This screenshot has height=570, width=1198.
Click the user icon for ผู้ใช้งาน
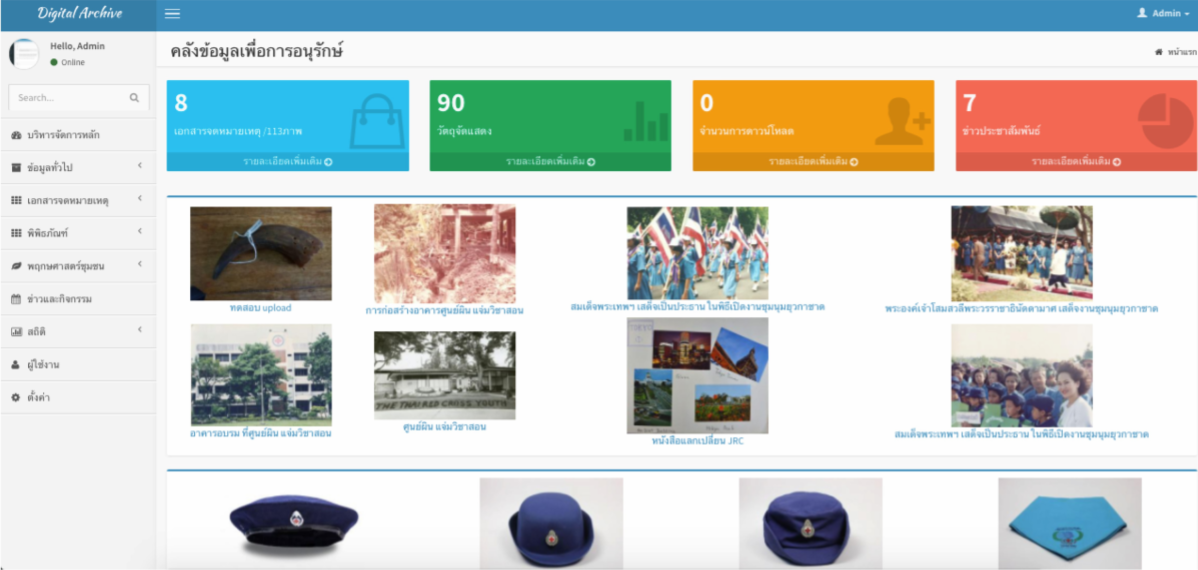click(x=16, y=365)
